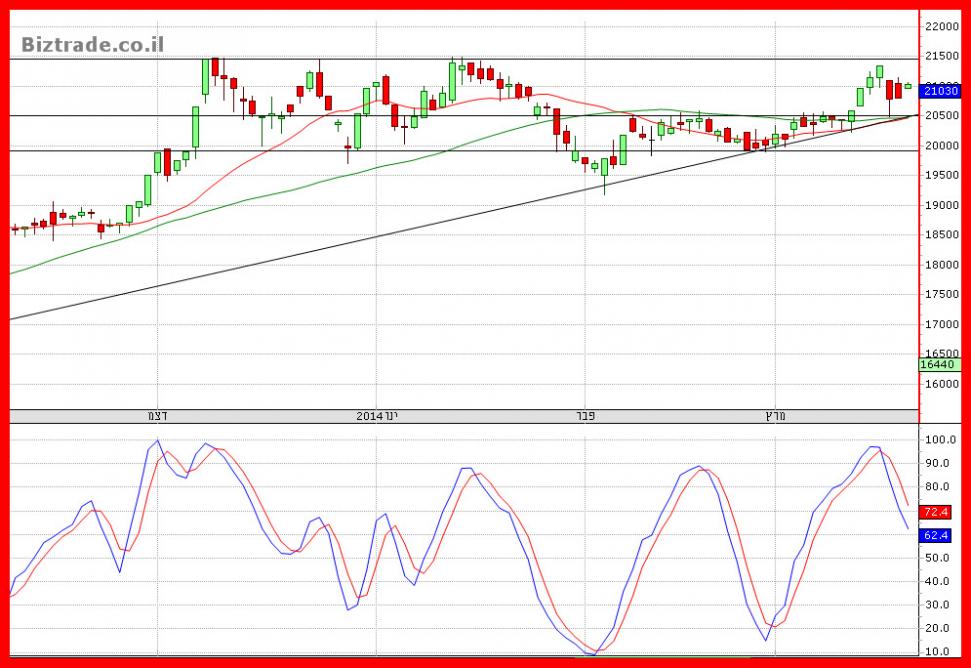Click the דצמ month label on the time axis
Viewport: 971px width, 668px height.
pyautogui.click(x=157, y=415)
